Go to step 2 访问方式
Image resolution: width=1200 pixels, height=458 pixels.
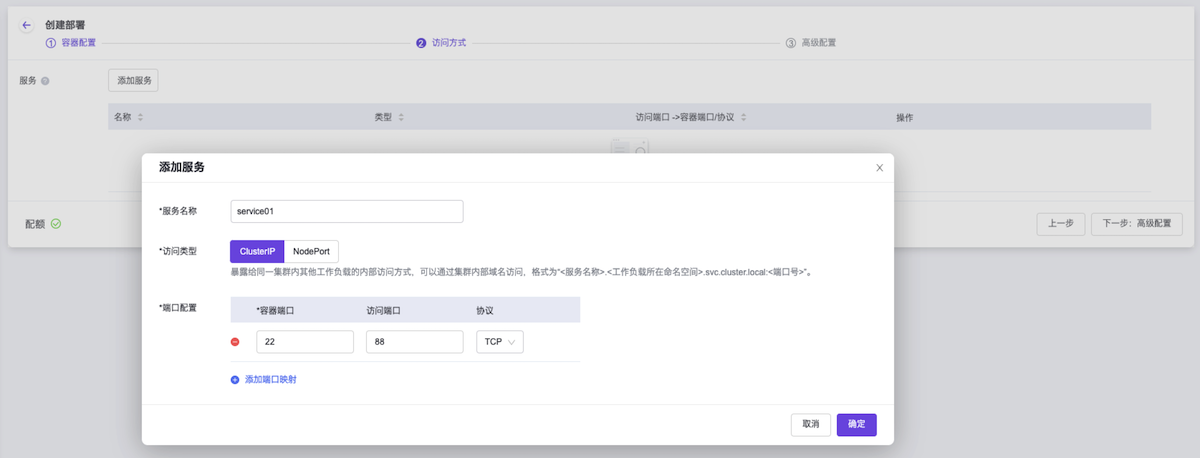point(441,43)
